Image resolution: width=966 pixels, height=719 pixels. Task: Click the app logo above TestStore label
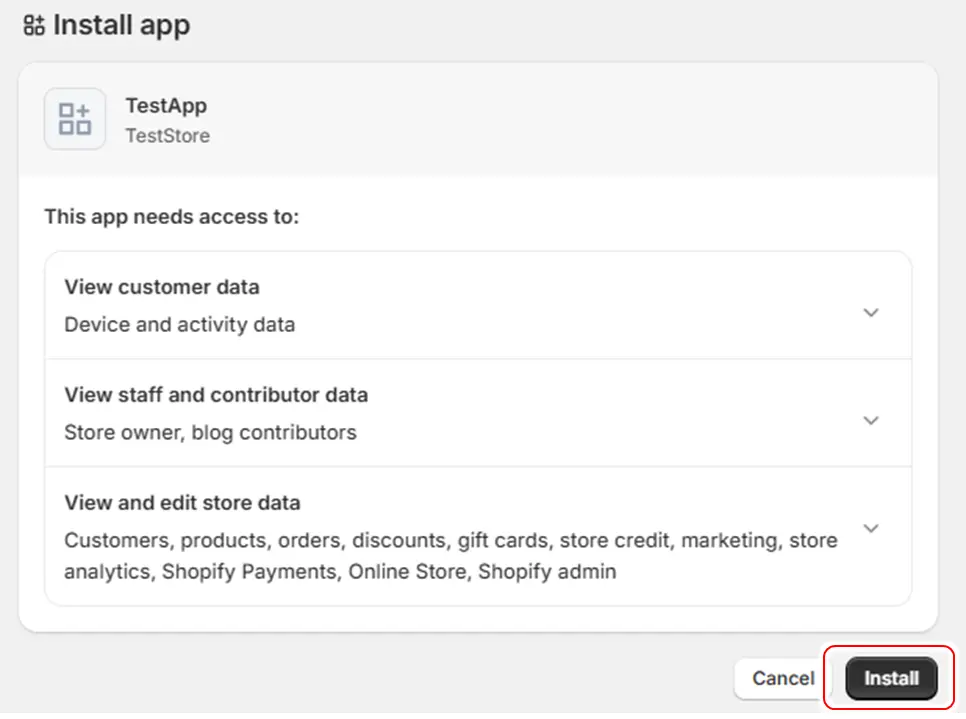tap(75, 117)
